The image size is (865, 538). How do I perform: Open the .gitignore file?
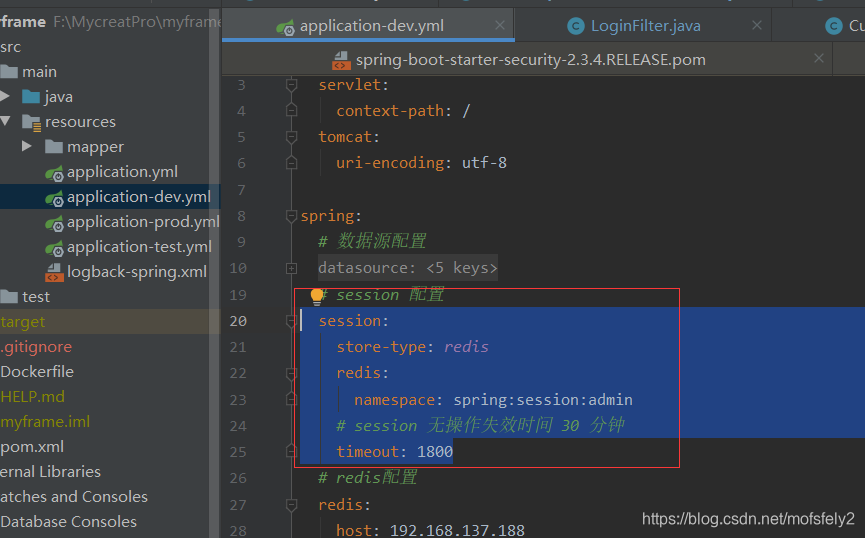point(36,347)
